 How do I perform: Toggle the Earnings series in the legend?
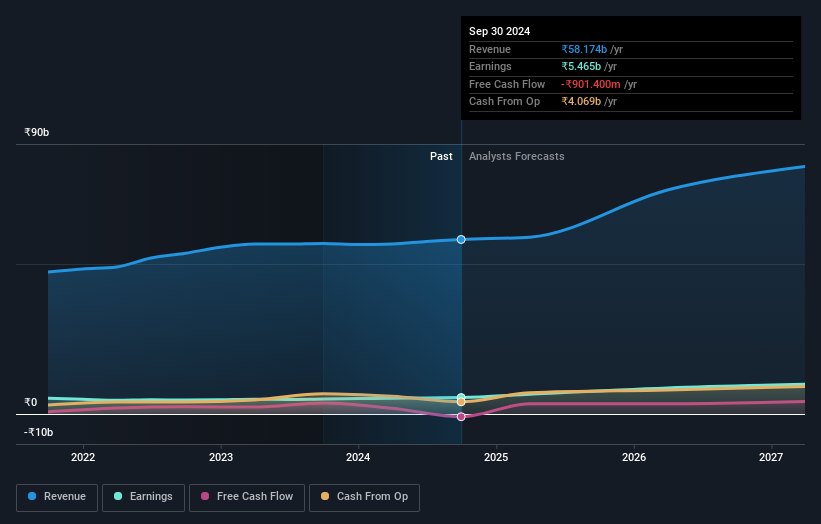click(x=143, y=497)
